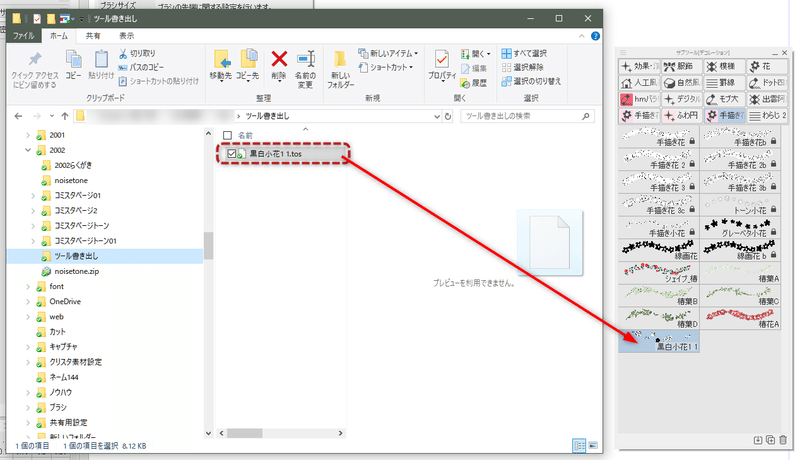Refresh the Explorer address bar location
800x460 pixels.
click(x=447, y=116)
